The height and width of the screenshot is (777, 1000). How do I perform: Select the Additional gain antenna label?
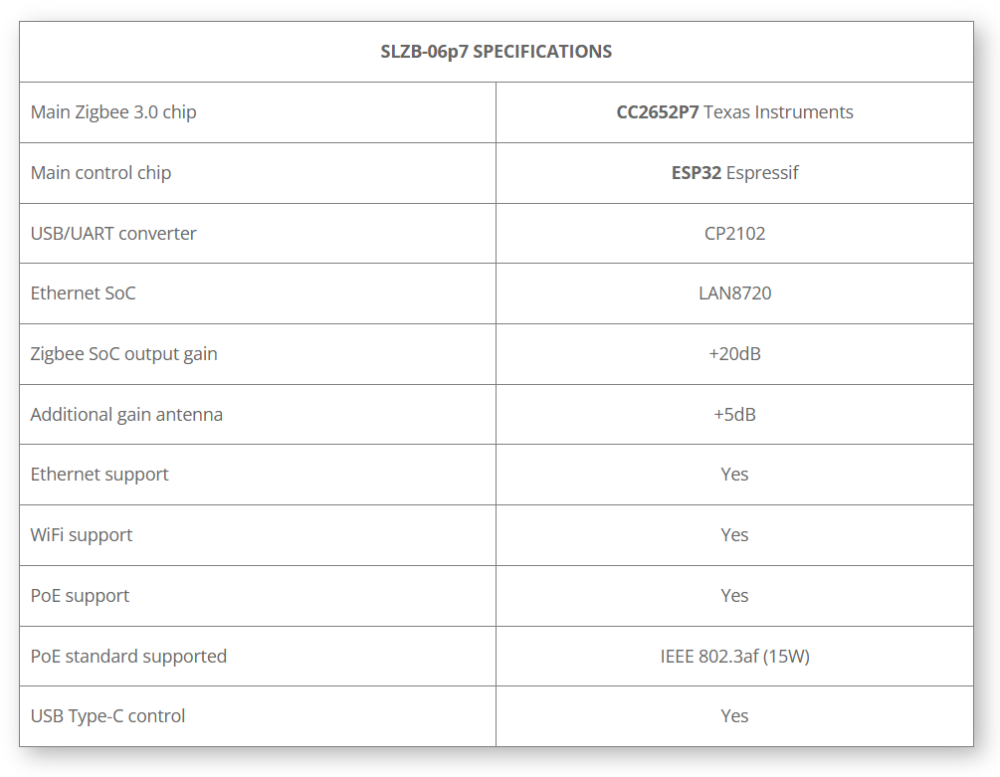pyautogui.click(x=126, y=415)
